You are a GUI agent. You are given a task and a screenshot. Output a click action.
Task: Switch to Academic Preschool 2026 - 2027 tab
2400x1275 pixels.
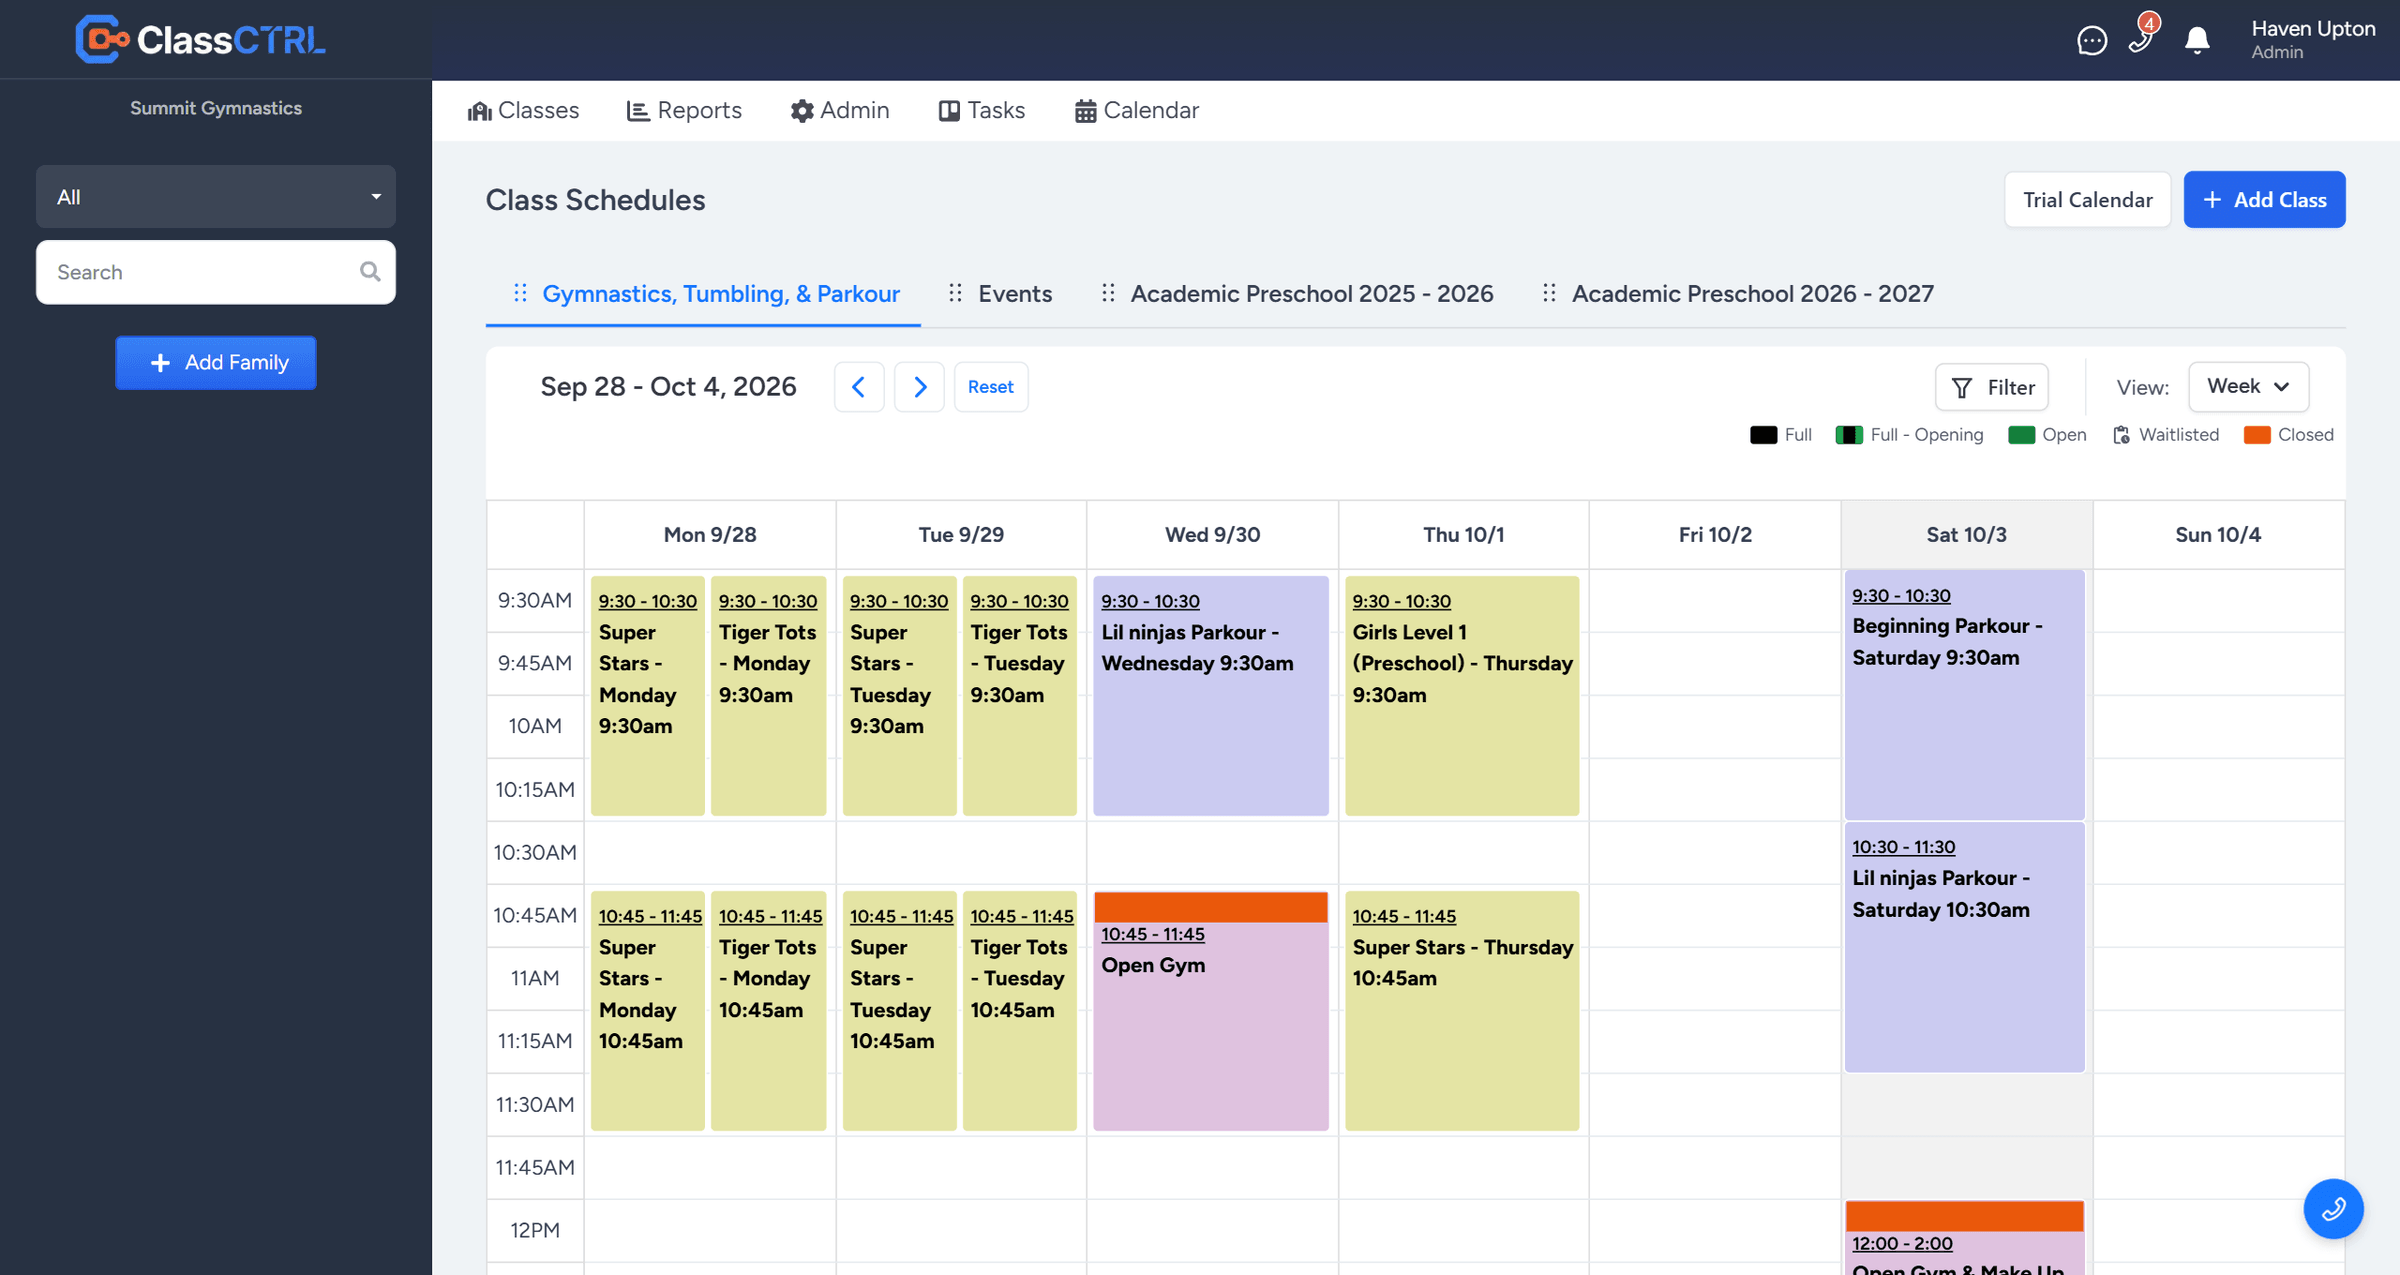coord(1753,293)
